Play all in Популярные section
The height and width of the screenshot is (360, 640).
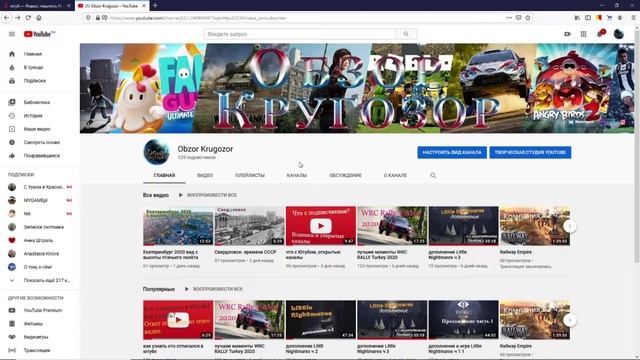(213, 289)
